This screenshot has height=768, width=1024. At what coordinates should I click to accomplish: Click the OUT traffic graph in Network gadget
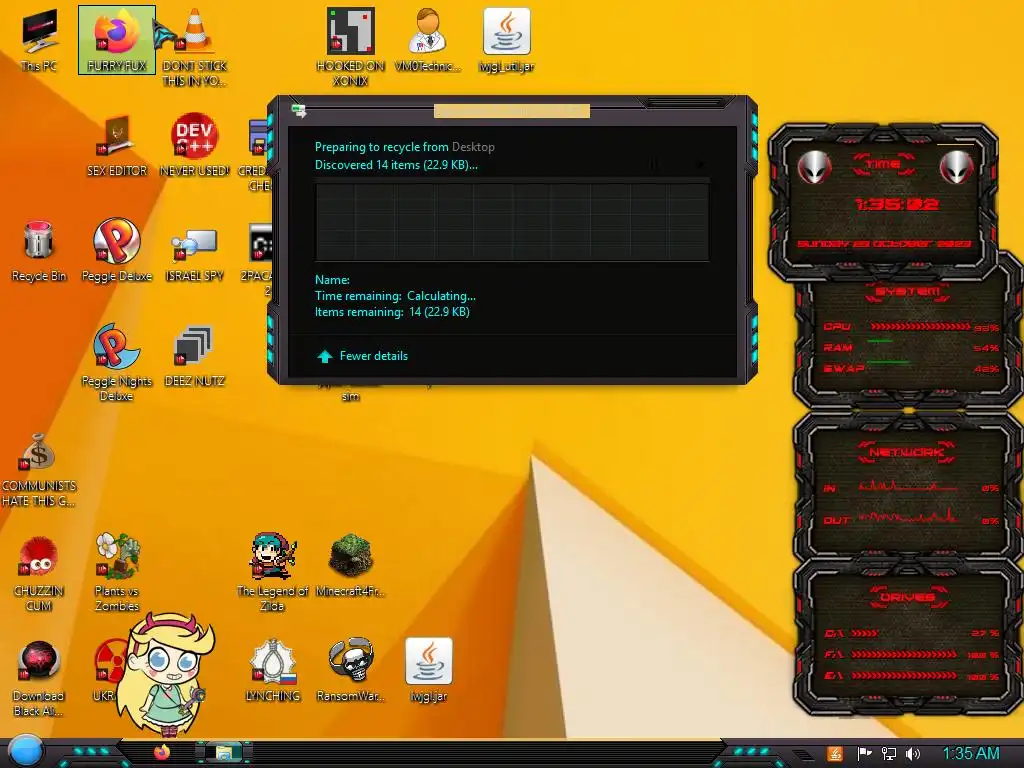click(x=908, y=518)
